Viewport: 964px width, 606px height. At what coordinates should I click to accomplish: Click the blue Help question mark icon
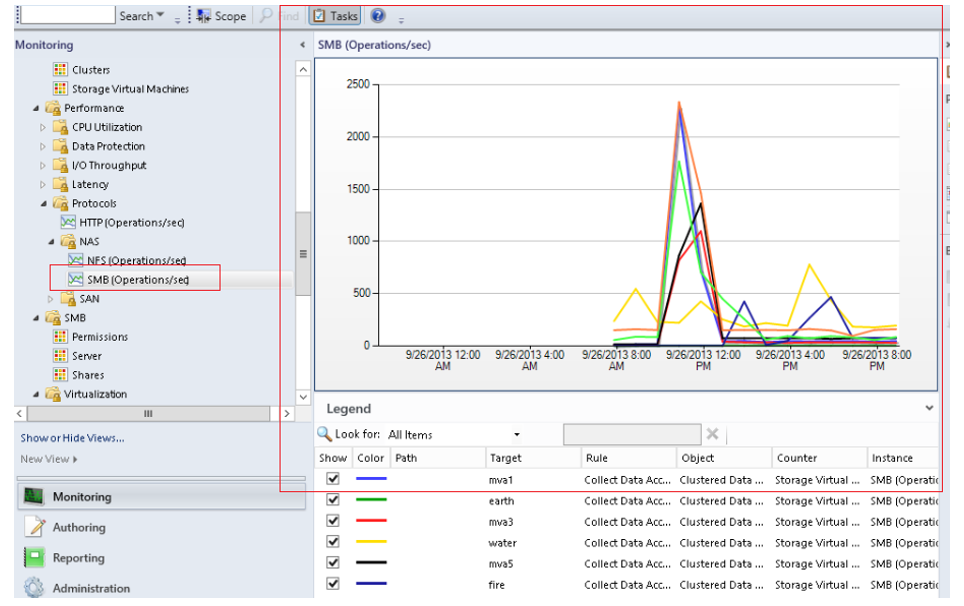point(377,16)
